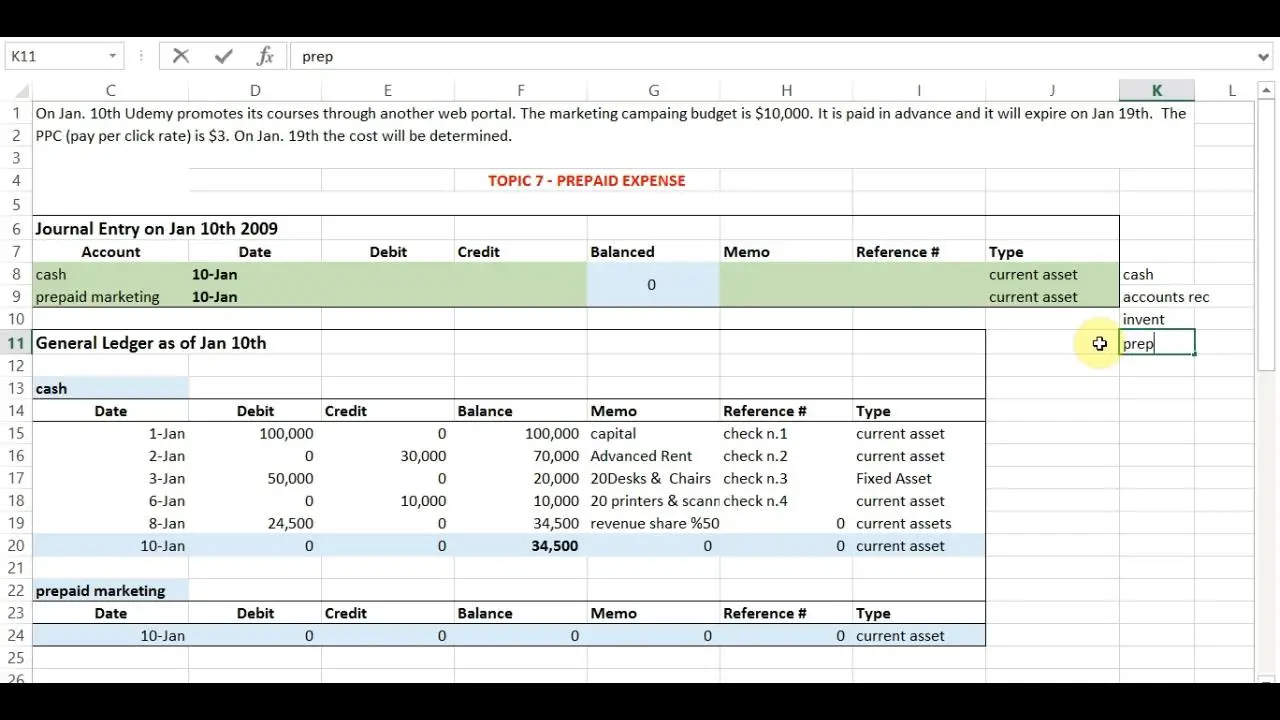The image size is (1280, 720).
Task: Select row 20 header
Action: tap(16, 546)
